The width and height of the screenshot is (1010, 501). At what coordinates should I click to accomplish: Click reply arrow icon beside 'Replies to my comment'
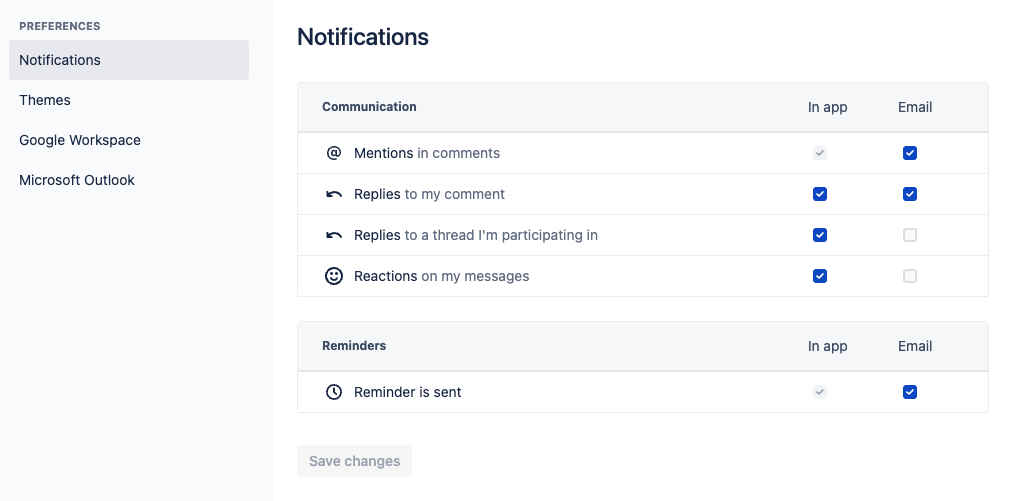pyautogui.click(x=334, y=194)
